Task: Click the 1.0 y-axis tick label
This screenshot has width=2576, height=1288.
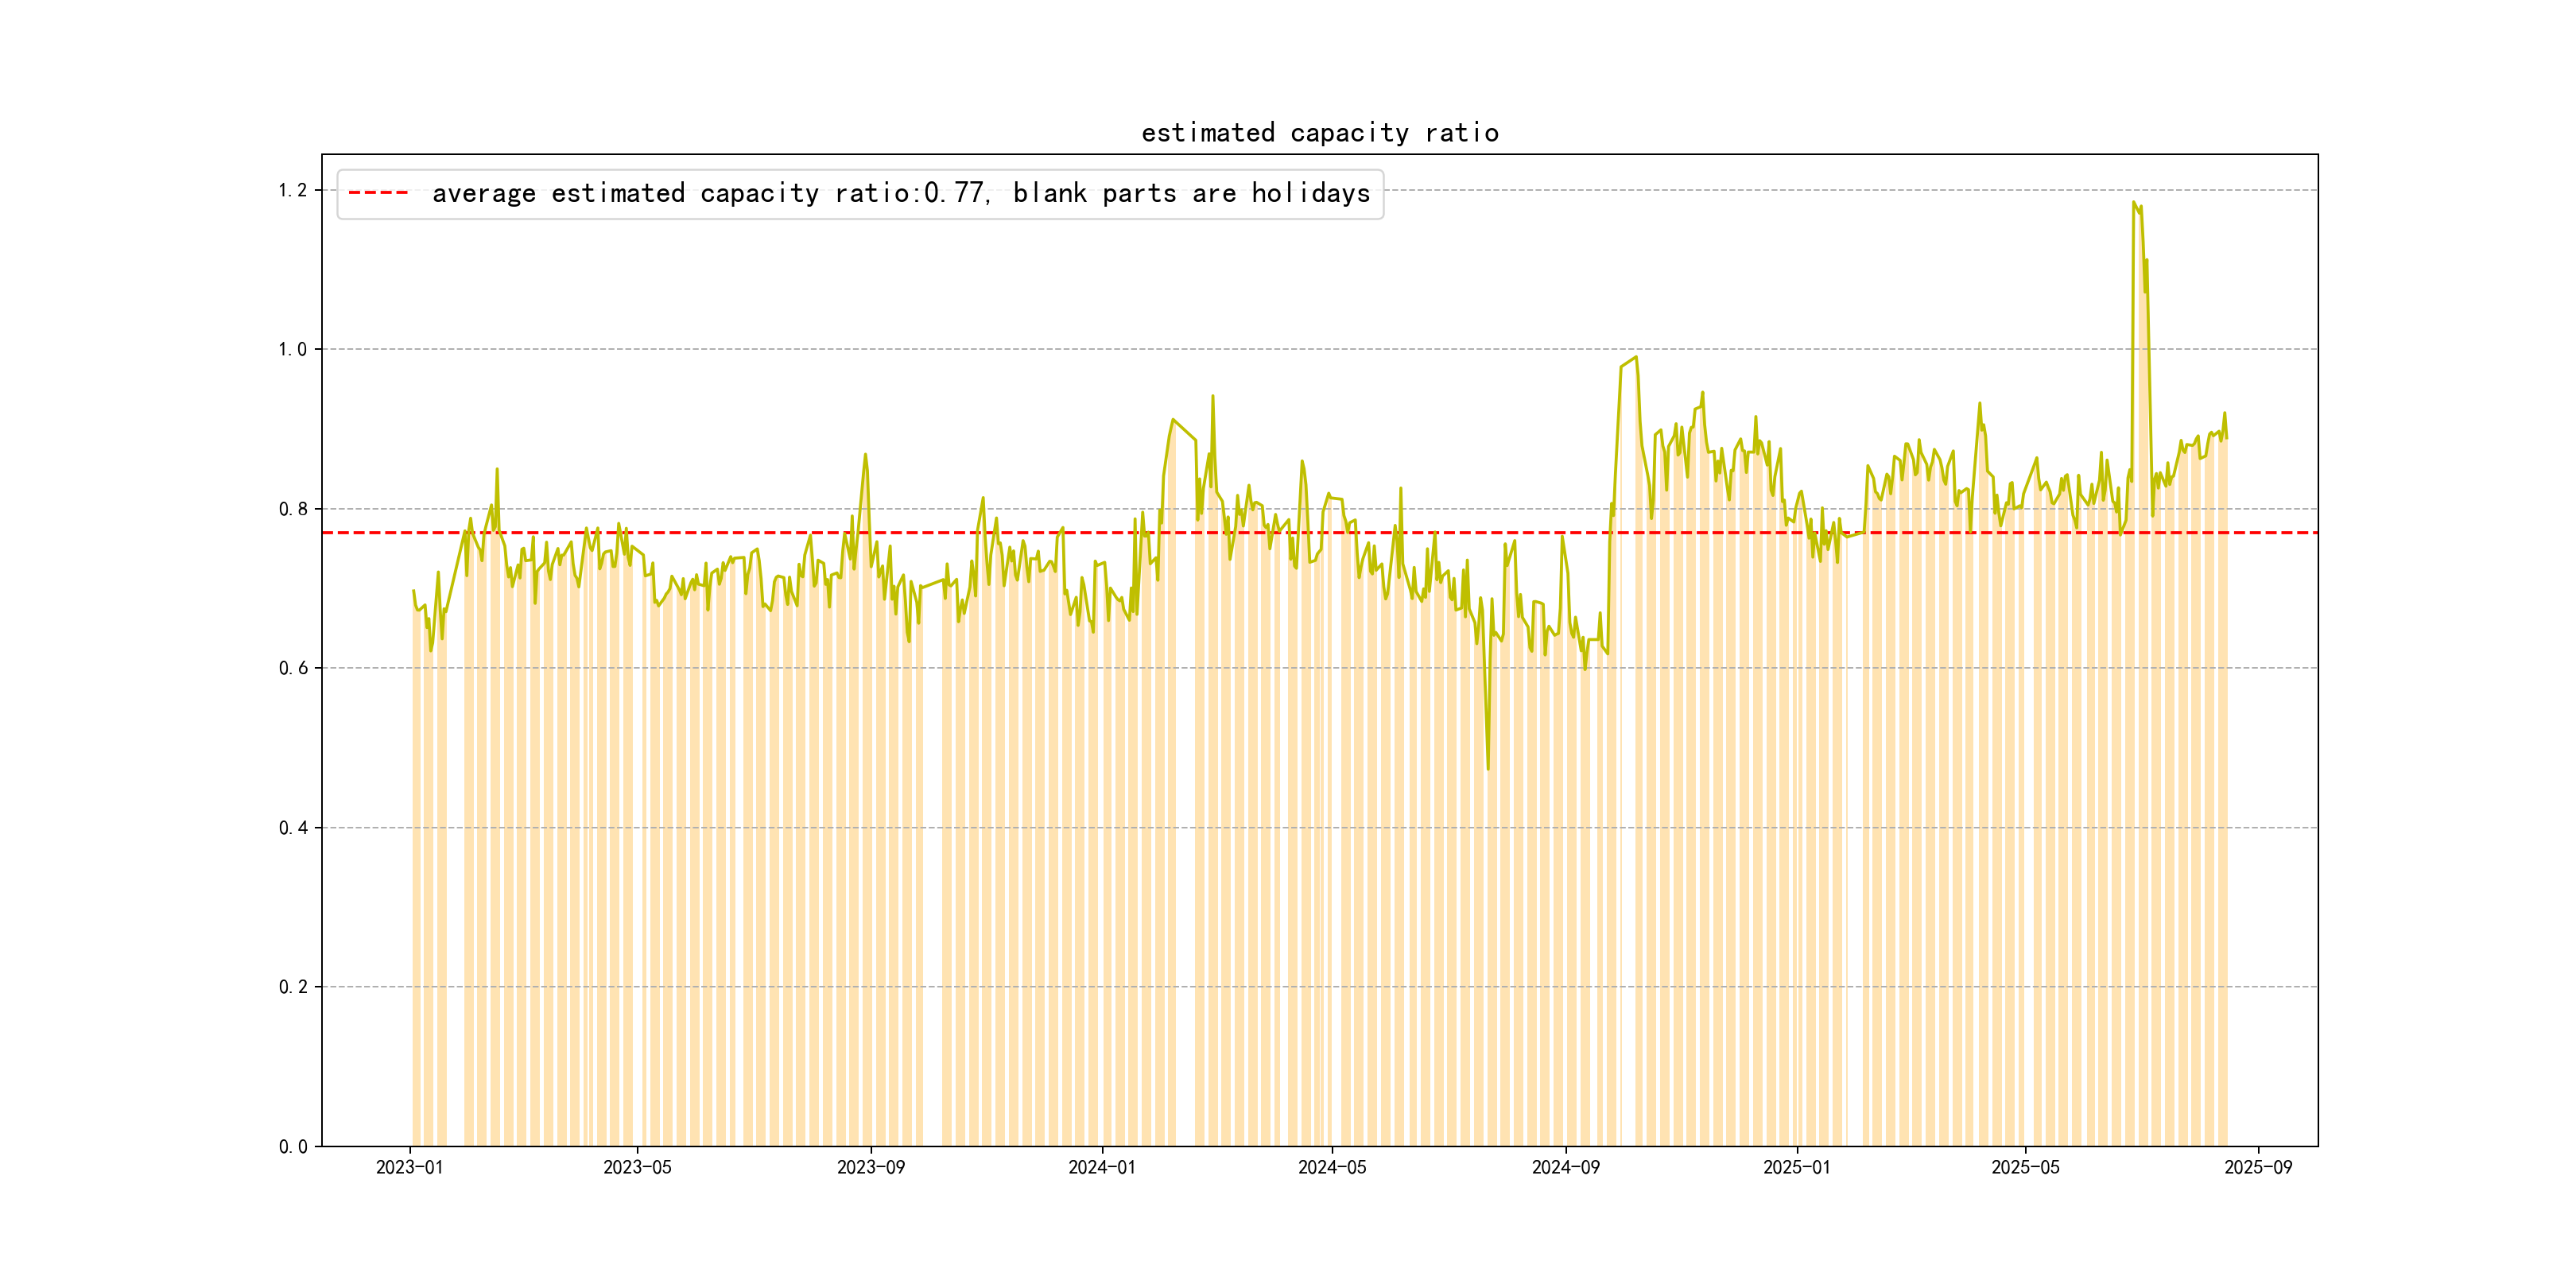Action: [292, 349]
